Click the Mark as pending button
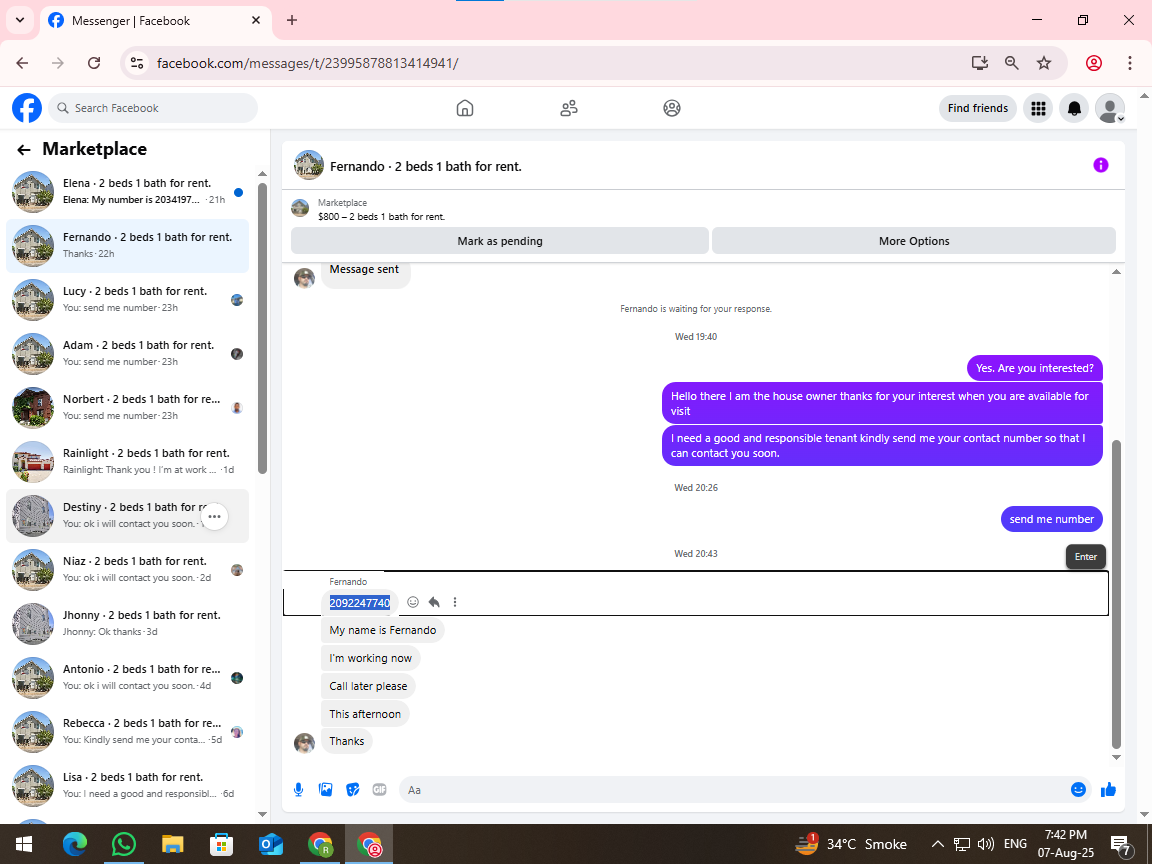1152x864 pixels. click(500, 241)
